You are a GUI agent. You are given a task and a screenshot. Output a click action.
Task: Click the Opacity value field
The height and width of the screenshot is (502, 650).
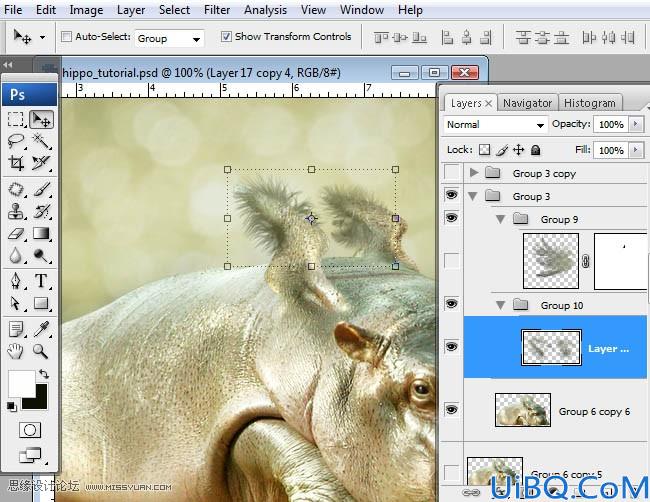[x=611, y=124]
